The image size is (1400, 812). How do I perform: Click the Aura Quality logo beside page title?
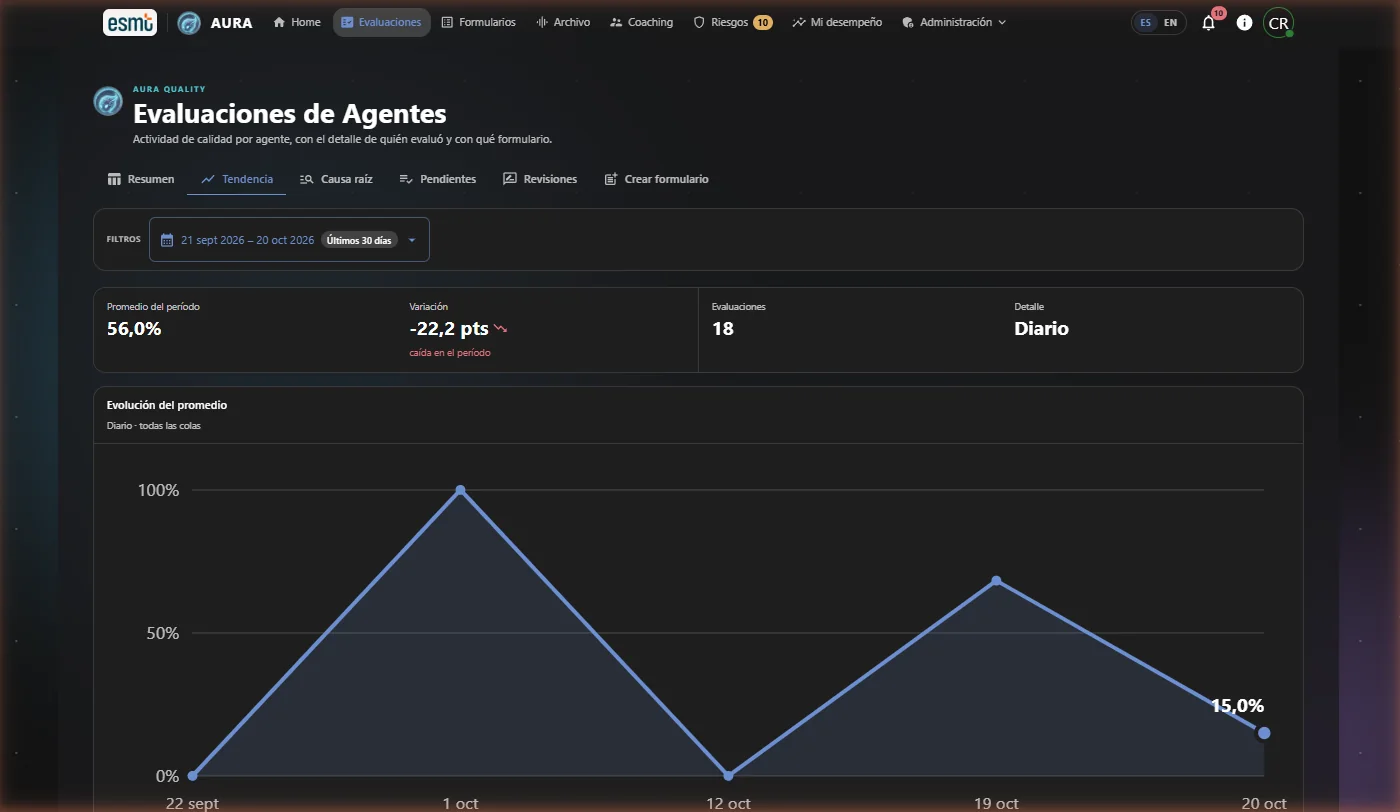point(108,101)
